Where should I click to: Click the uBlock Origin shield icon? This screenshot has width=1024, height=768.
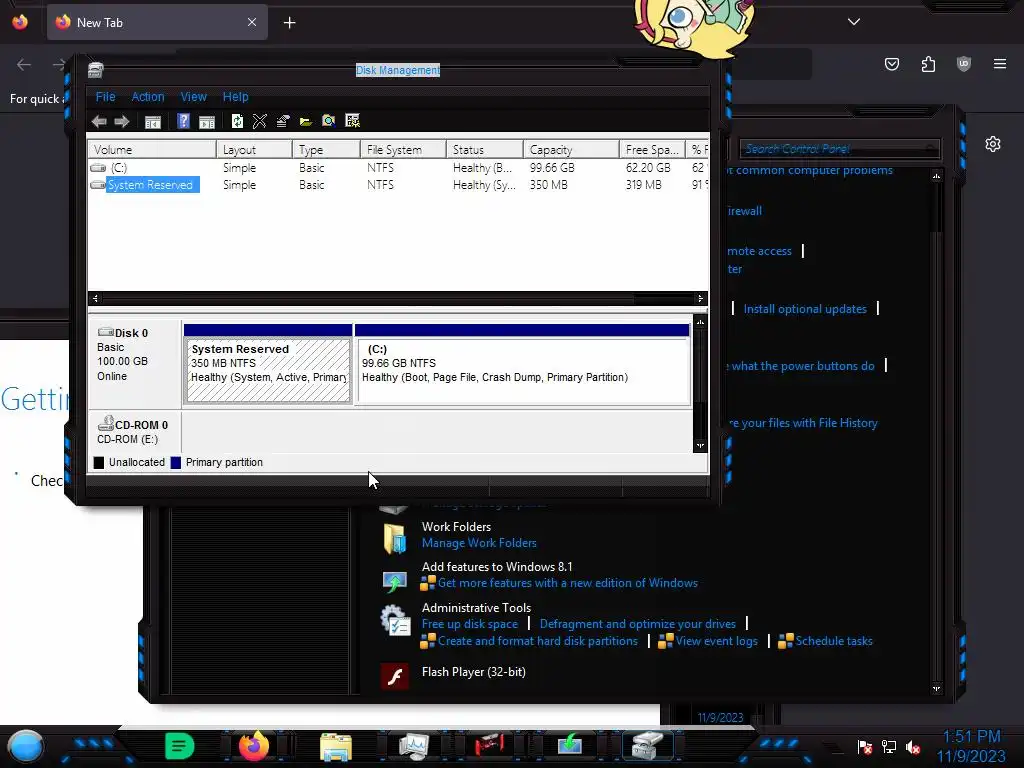[x=964, y=64]
